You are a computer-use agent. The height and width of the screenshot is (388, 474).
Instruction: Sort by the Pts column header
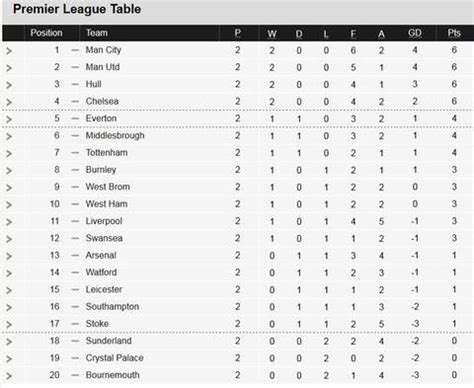click(x=454, y=33)
